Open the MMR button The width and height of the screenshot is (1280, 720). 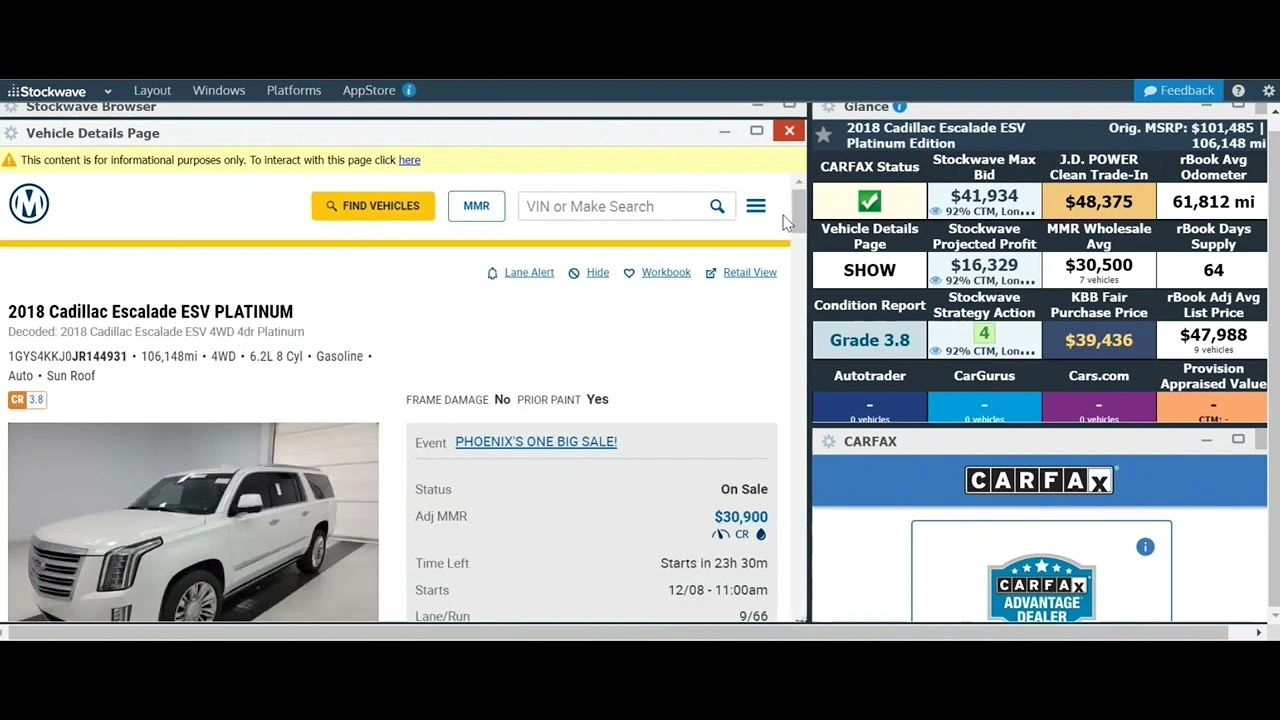476,206
